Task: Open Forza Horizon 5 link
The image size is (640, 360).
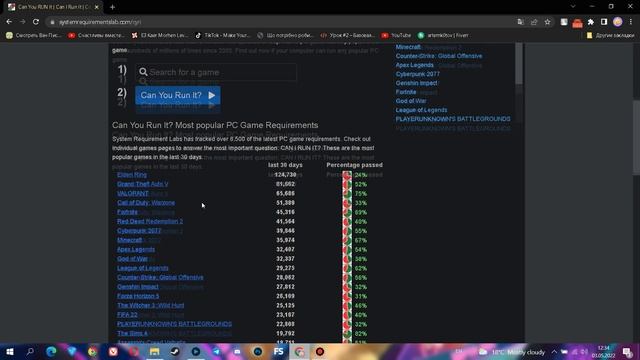Action: [138, 296]
